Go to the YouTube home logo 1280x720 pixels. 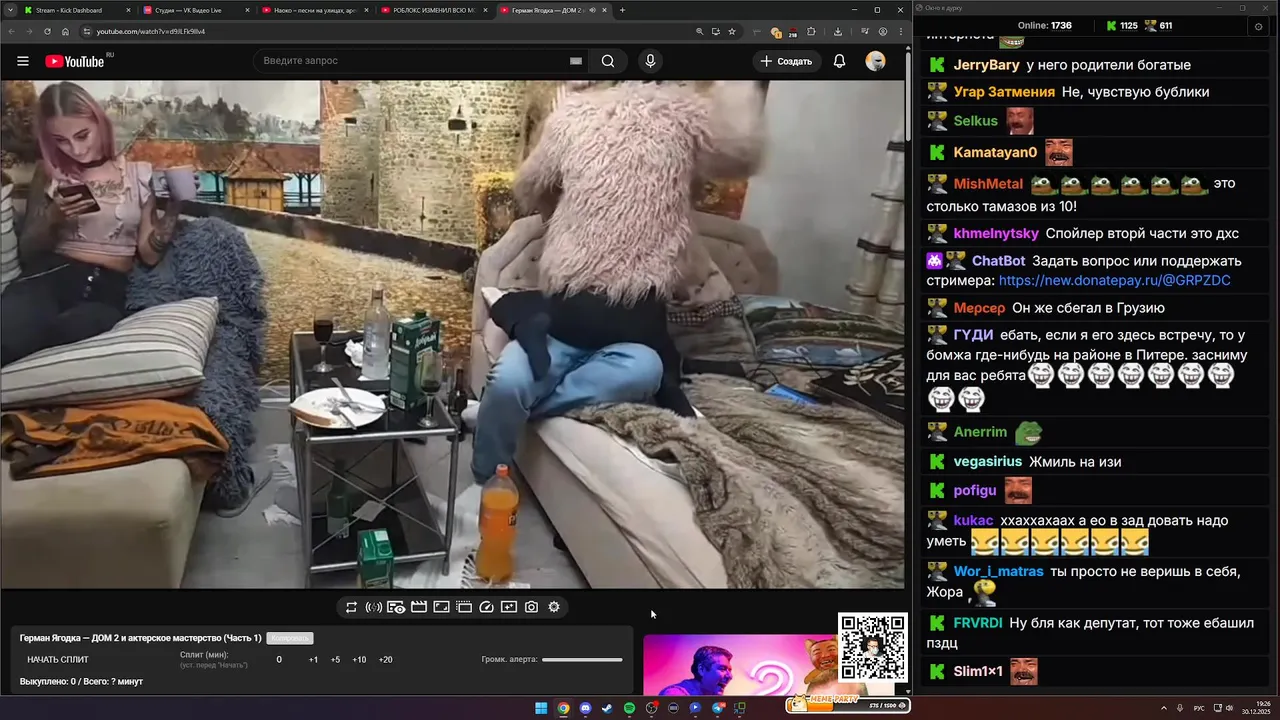[x=75, y=61]
